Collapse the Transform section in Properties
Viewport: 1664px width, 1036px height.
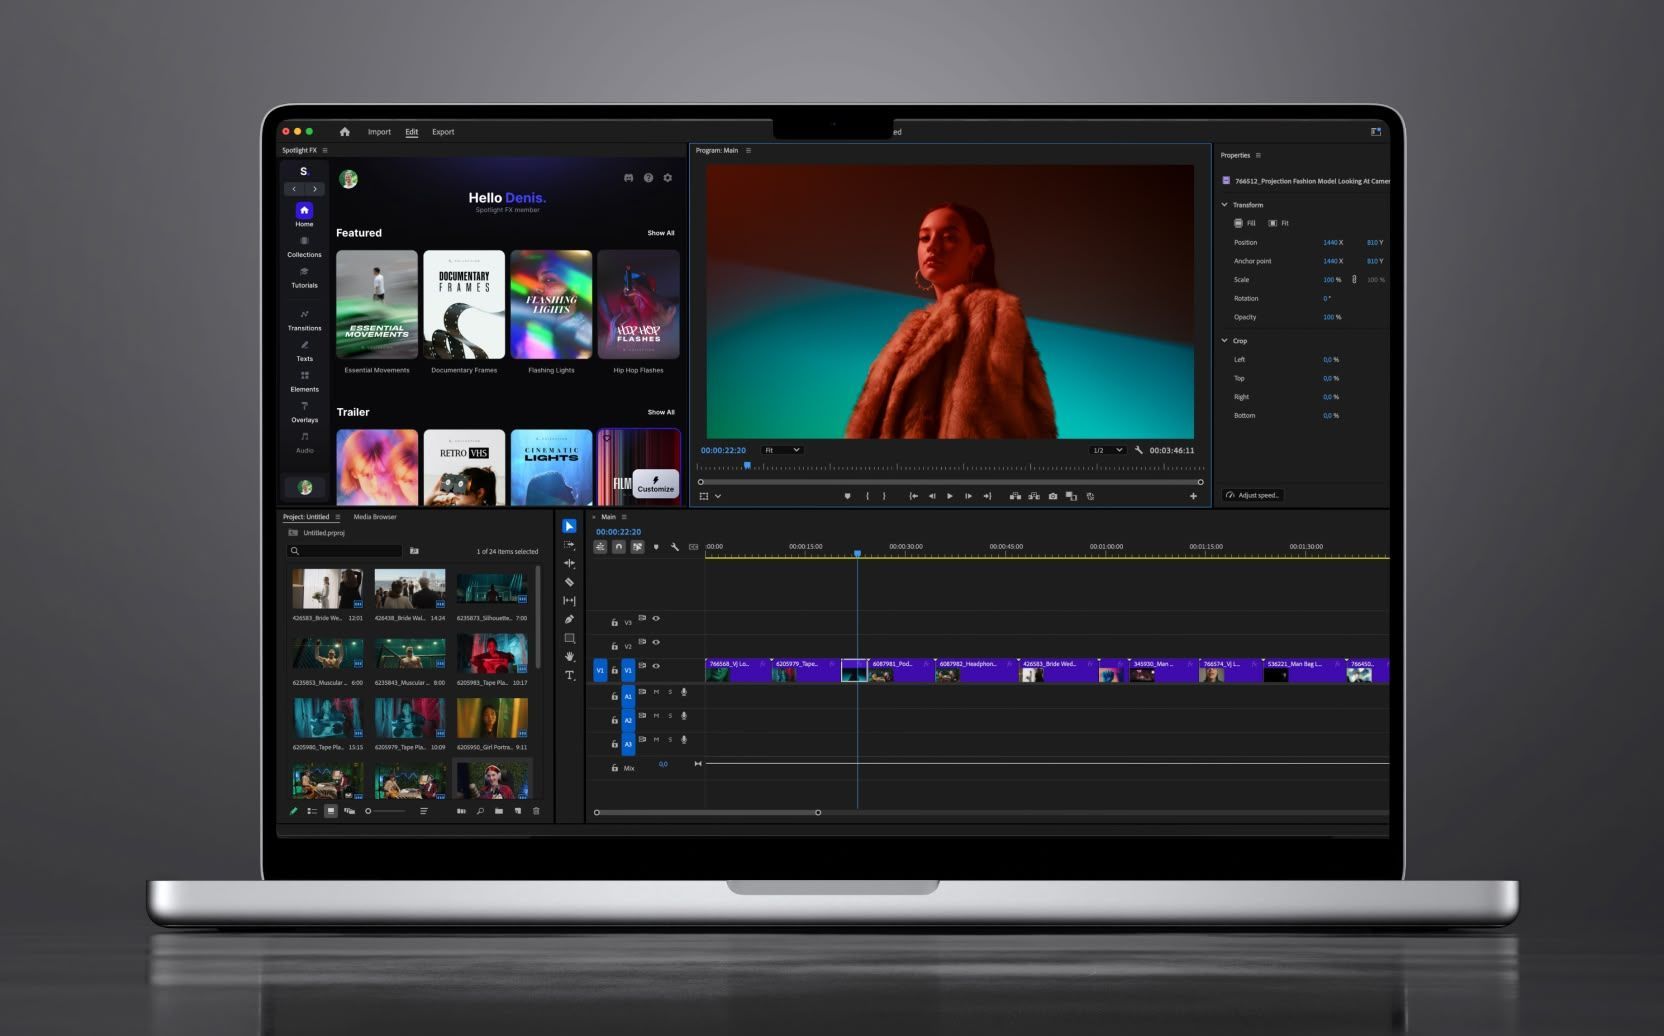tap(1224, 205)
